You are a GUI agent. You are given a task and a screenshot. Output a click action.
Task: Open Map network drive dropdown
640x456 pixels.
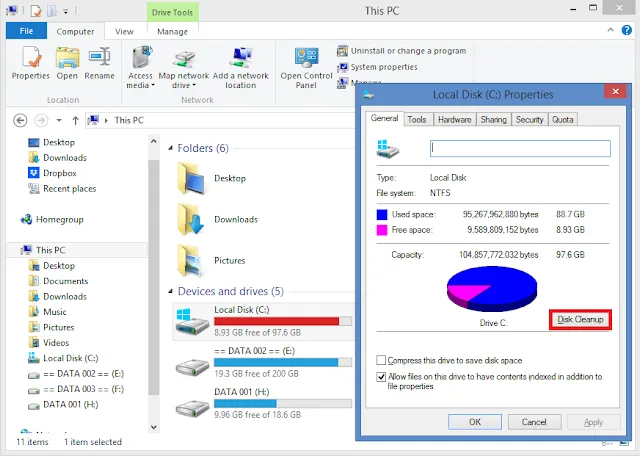[183, 68]
